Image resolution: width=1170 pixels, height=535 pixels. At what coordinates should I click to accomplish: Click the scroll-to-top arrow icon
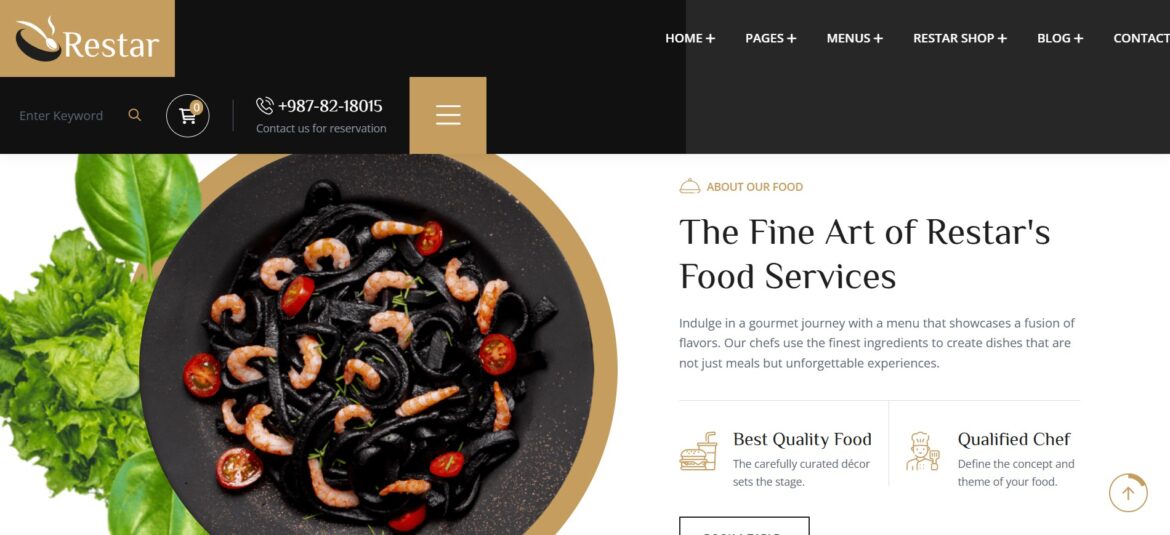(1127, 493)
